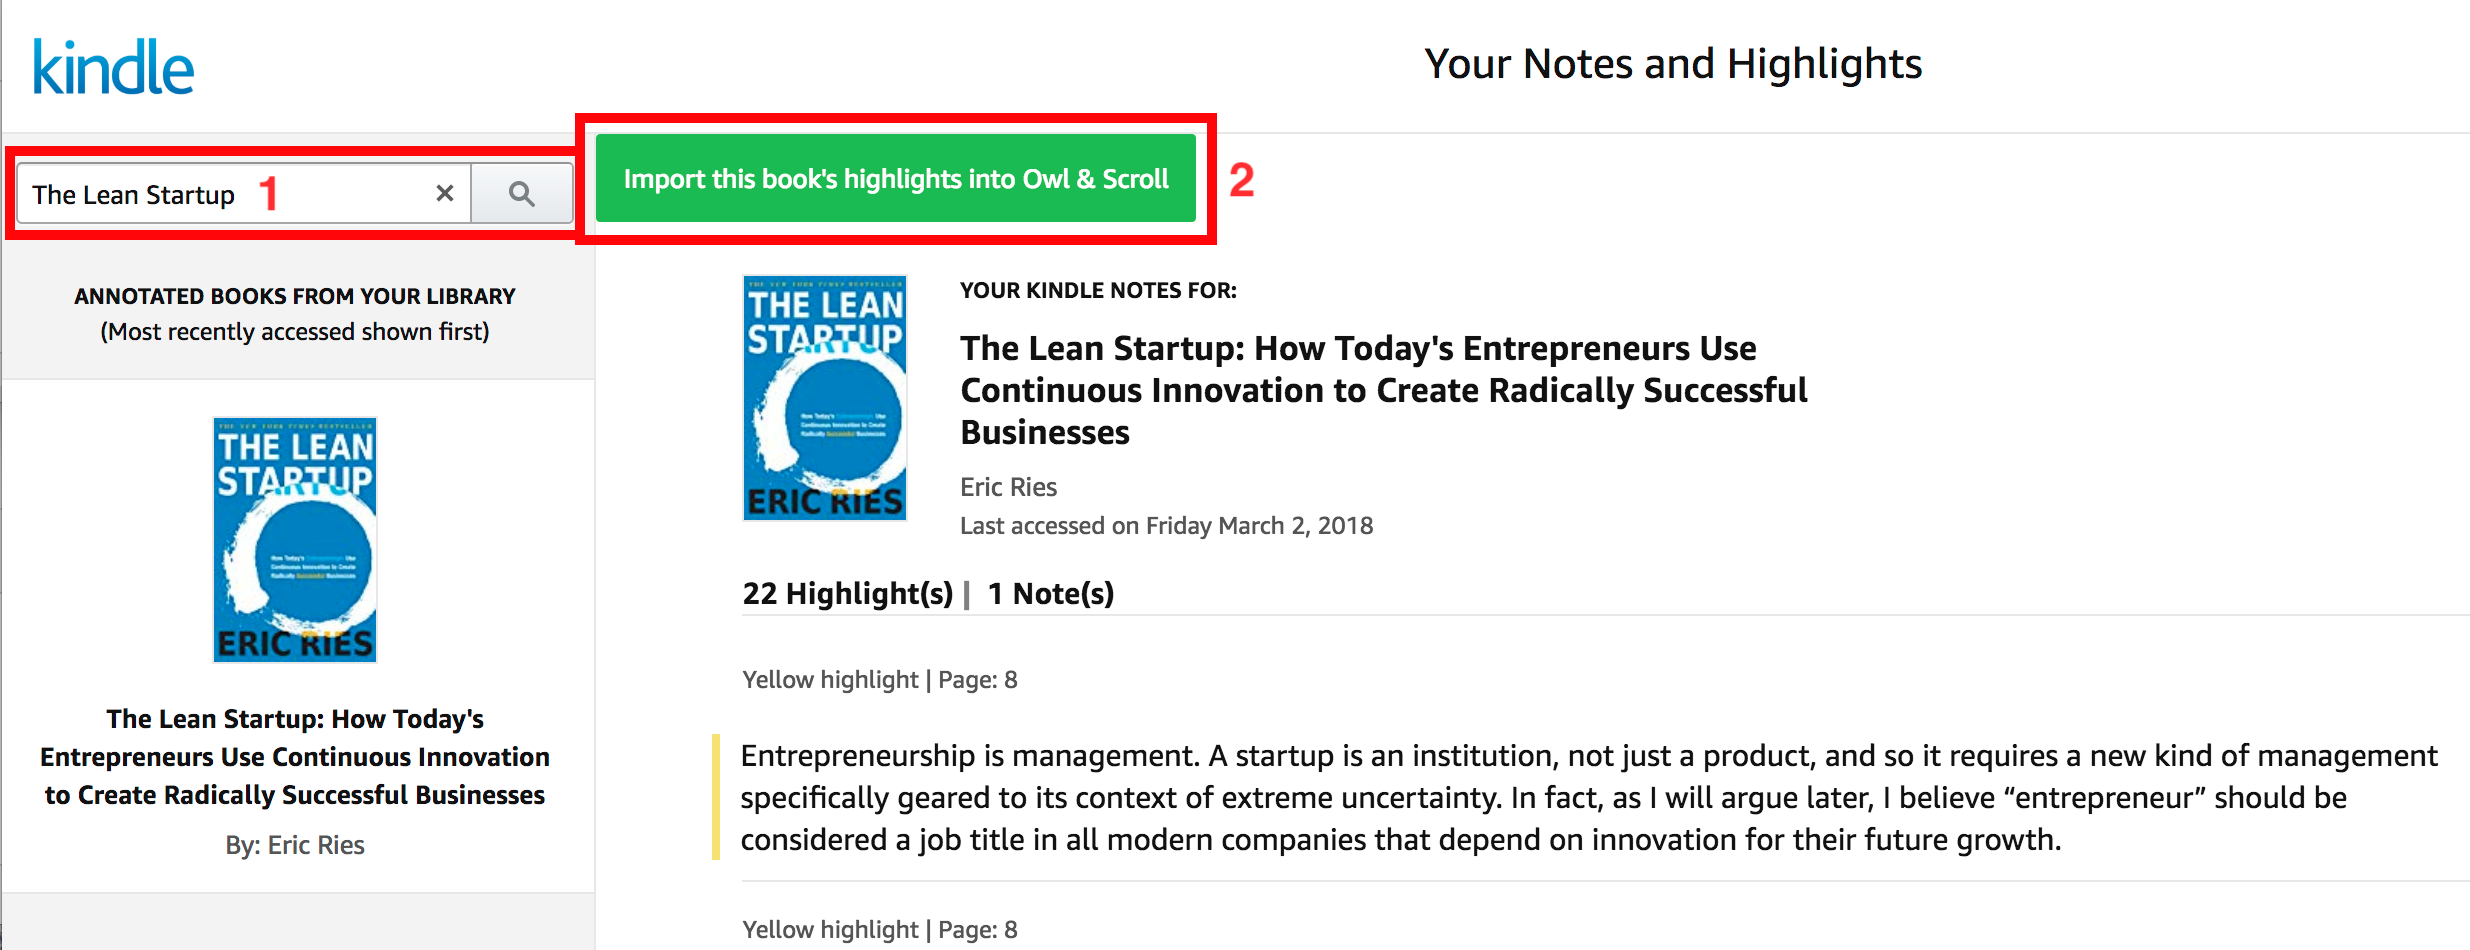Click the yellow highlight color bar

[x=716, y=797]
